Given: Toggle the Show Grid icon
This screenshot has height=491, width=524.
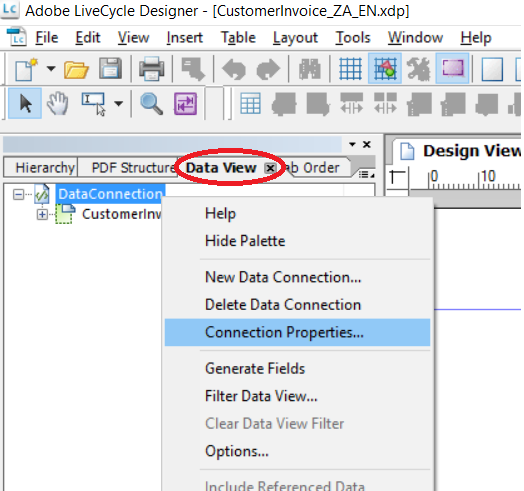Looking at the screenshot, I should [x=350, y=69].
